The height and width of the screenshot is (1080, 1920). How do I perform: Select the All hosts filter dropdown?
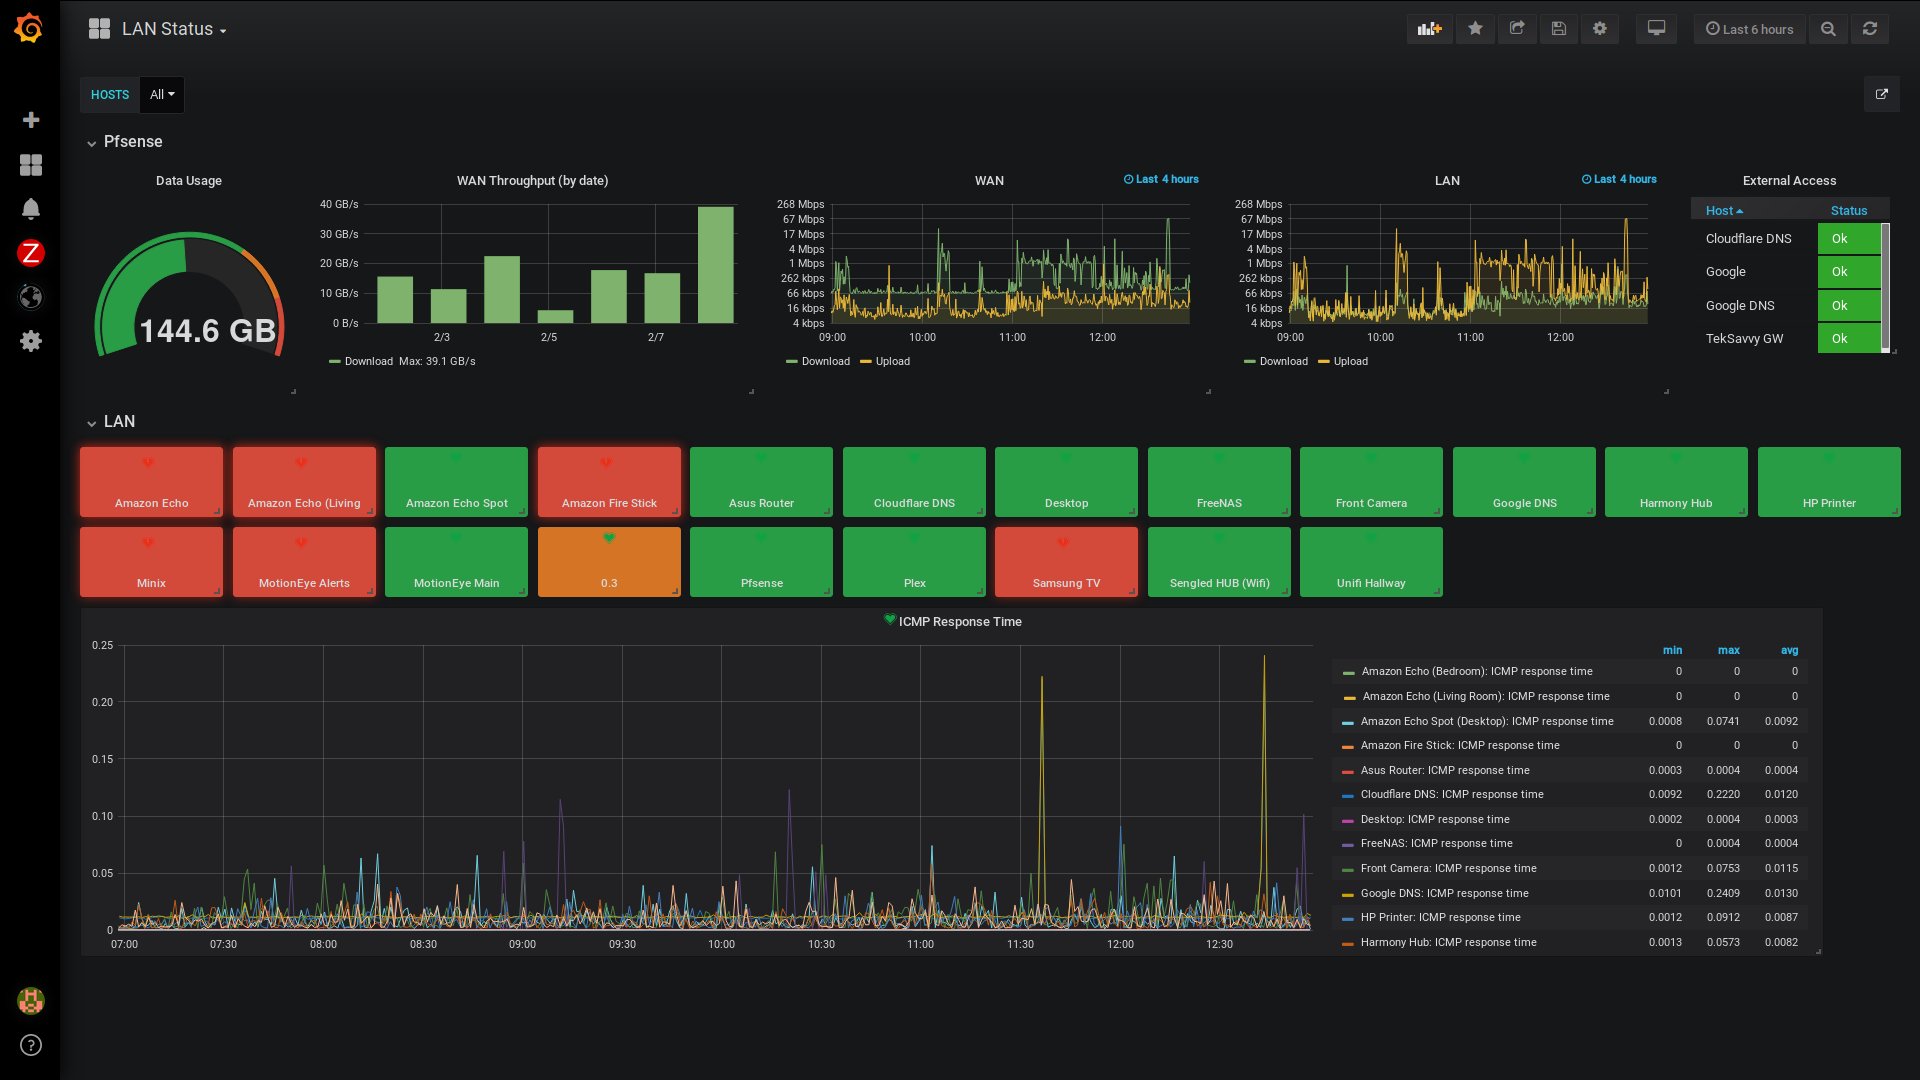click(161, 95)
